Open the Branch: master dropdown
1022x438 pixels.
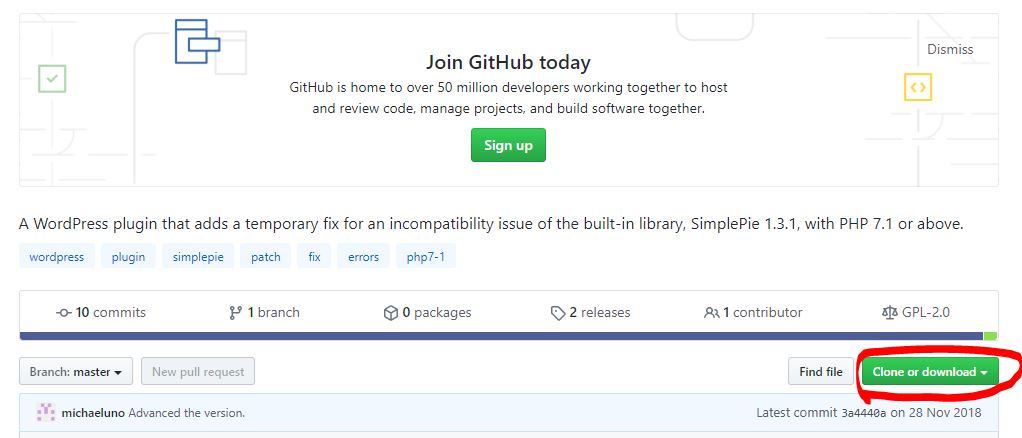(76, 372)
